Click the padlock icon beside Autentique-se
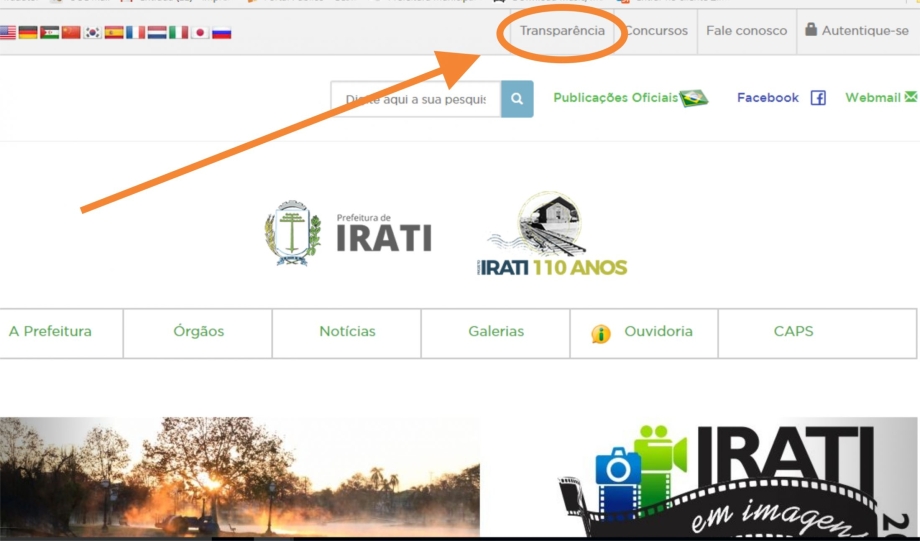Viewport: 920px width, 541px height. tap(811, 29)
